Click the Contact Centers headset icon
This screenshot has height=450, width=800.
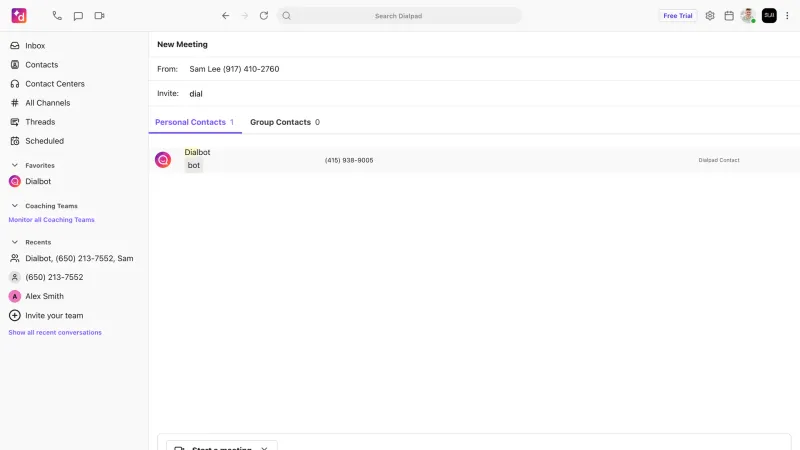point(15,84)
